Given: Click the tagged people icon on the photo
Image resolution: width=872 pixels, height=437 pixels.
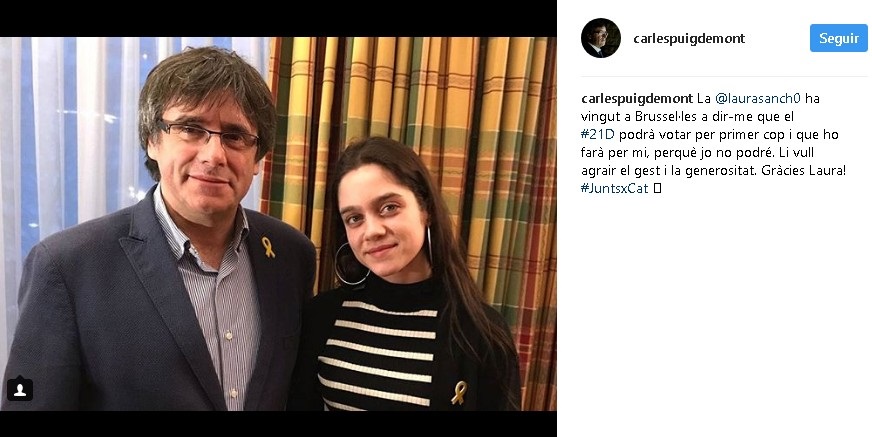Looking at the screenshot, I should (x=20, y=389).
